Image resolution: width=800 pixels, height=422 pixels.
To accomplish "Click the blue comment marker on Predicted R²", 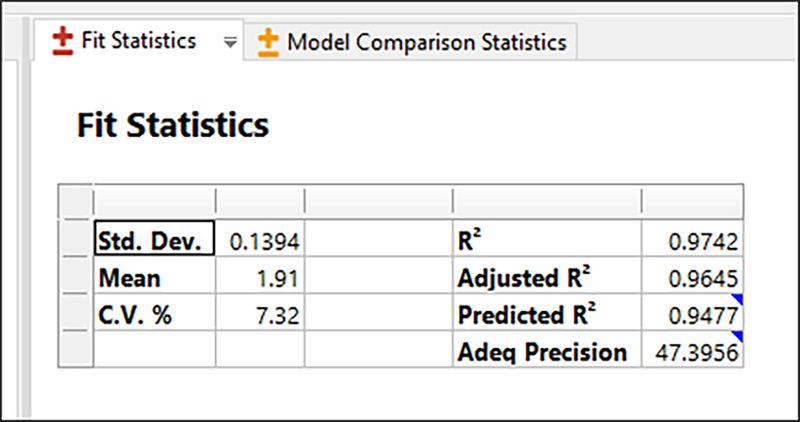I will 737,300.
